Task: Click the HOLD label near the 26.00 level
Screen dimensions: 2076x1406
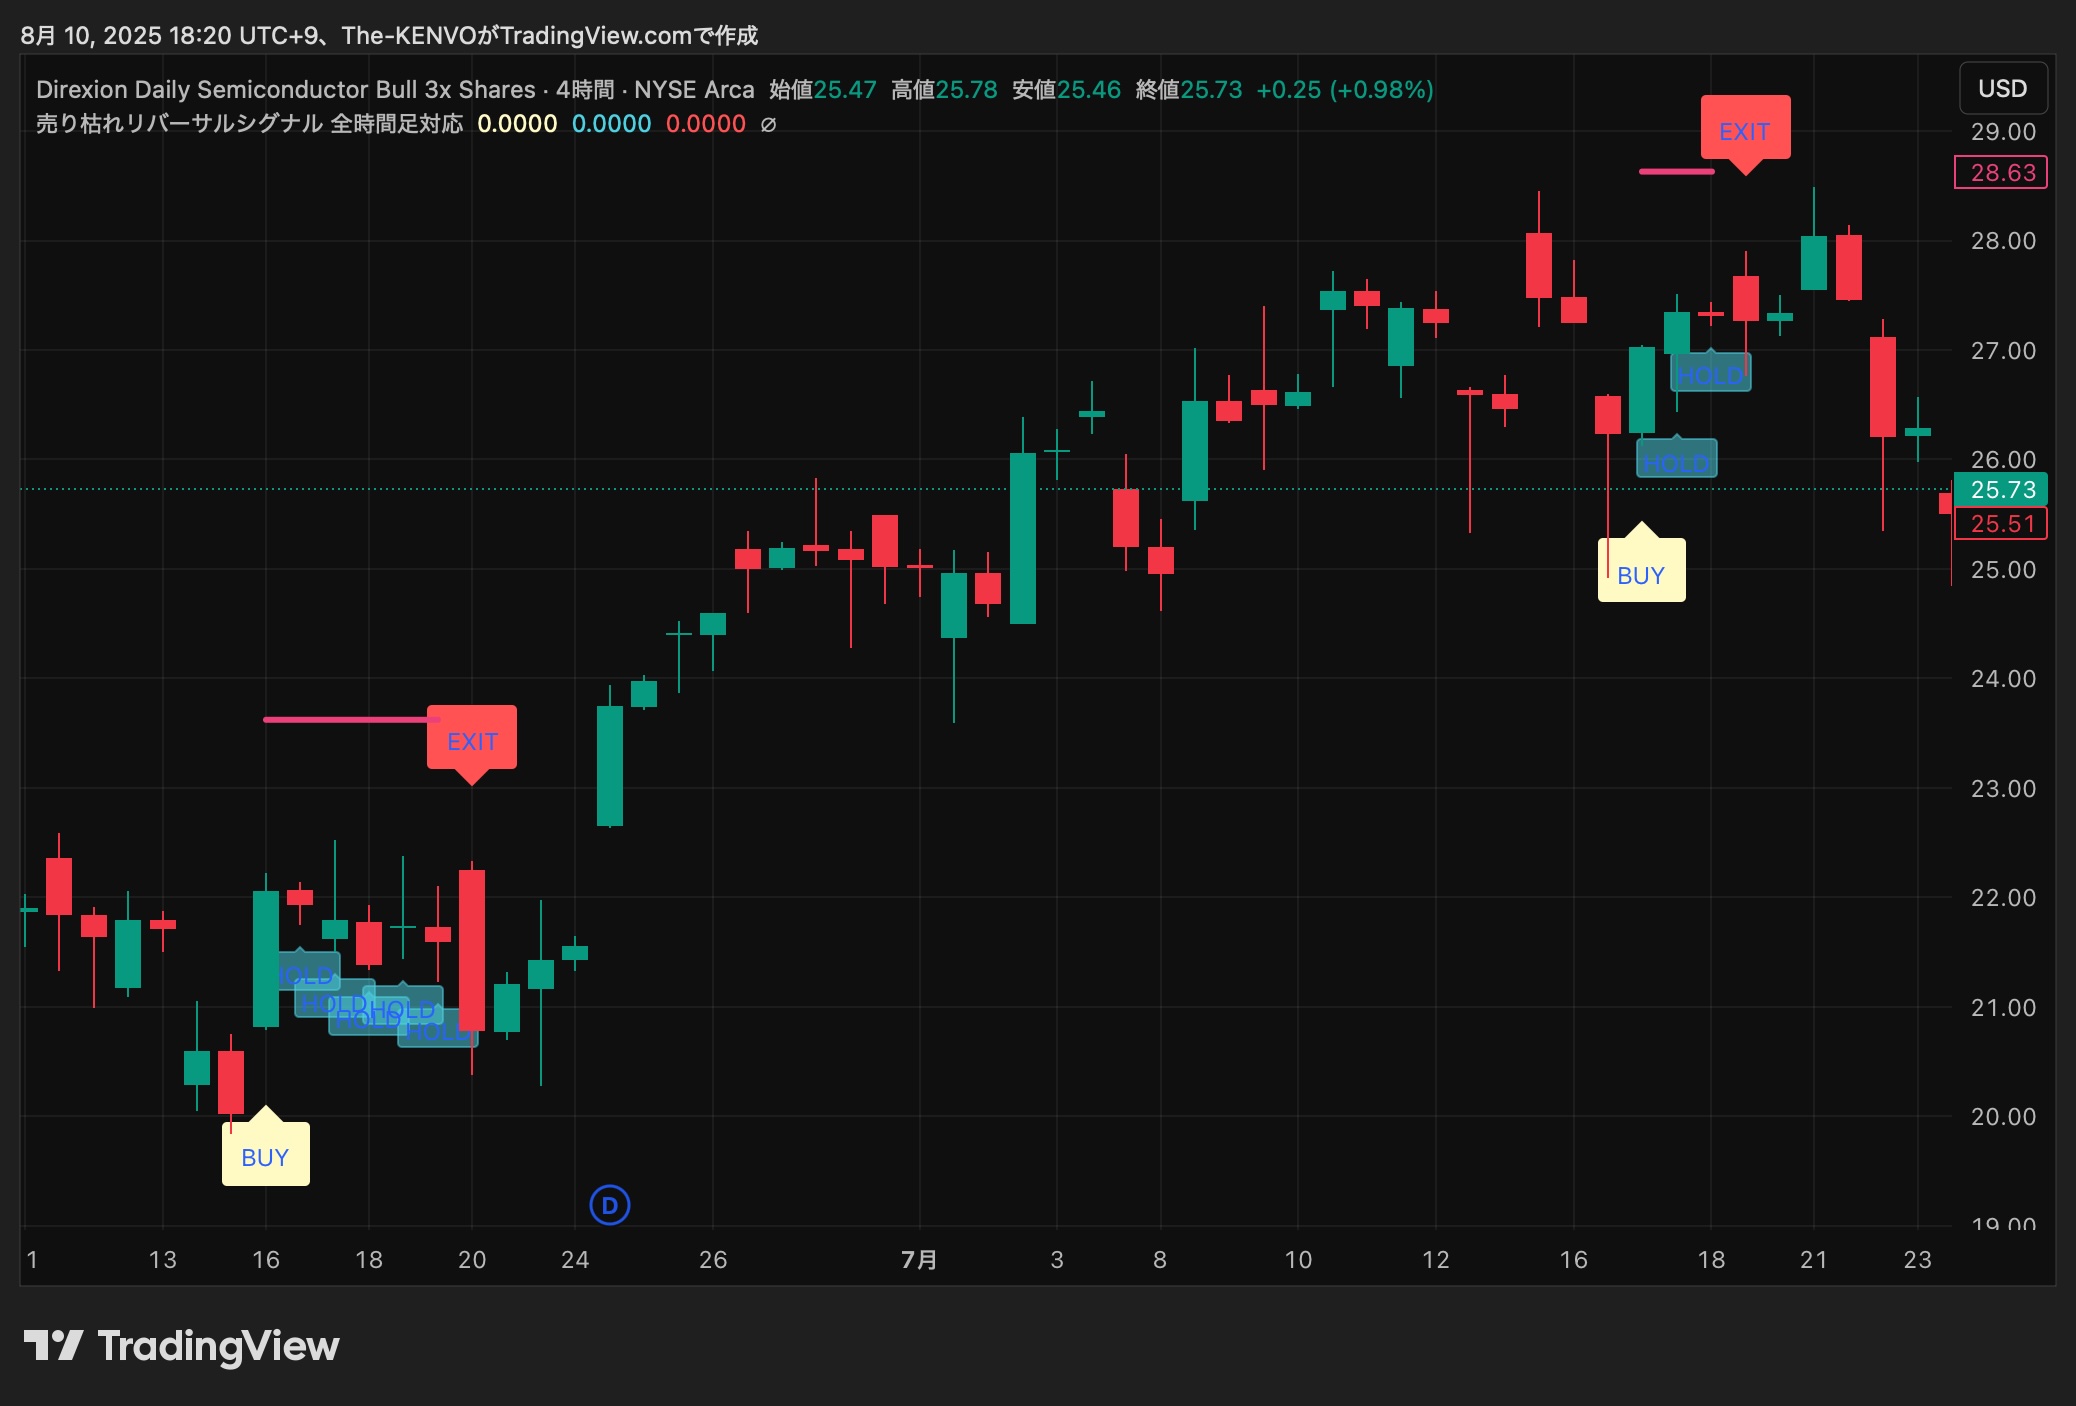Action: coord(1676,461)
